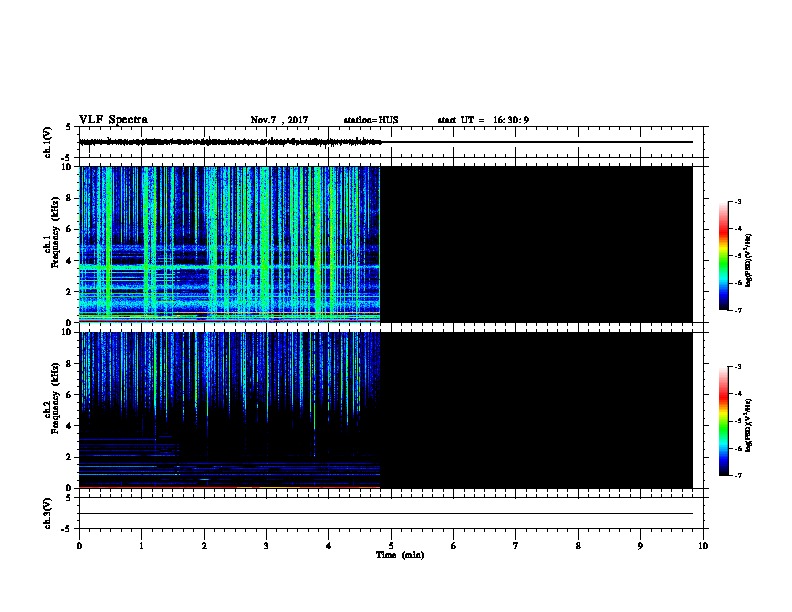The width and height of the screenshot is (792, 612).
Task: Click time axis tick label "4"
Action: (328, 545)
